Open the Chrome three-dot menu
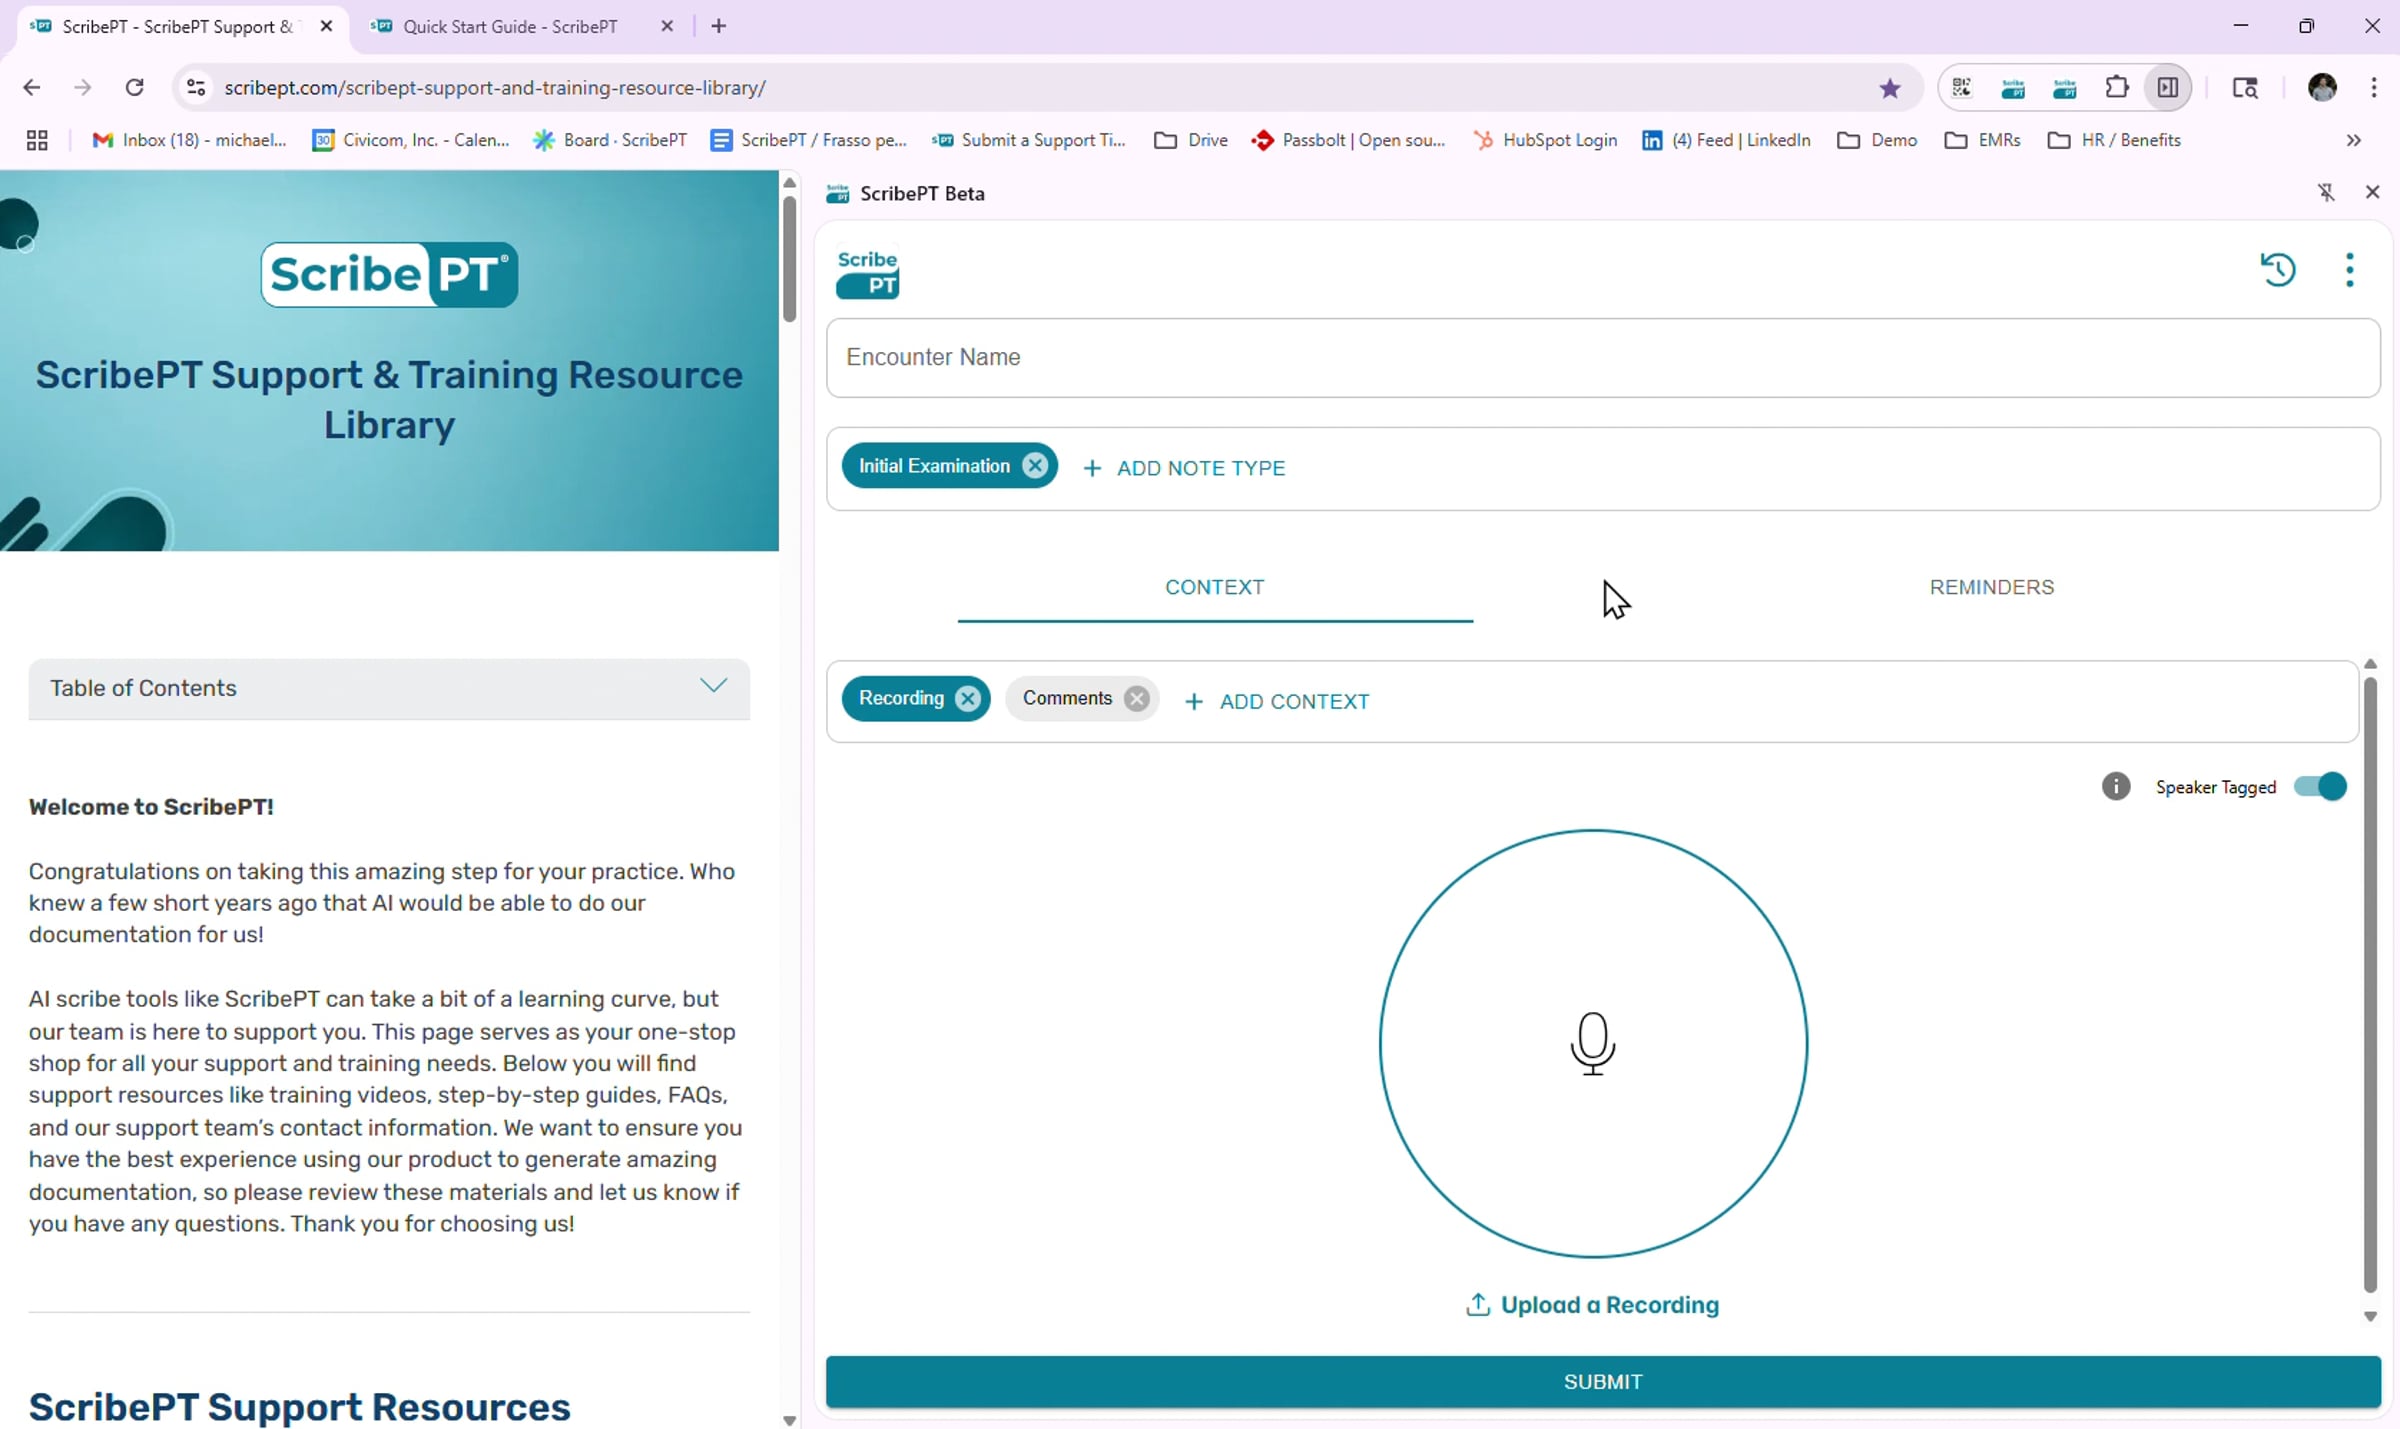 pos(2374,88)
